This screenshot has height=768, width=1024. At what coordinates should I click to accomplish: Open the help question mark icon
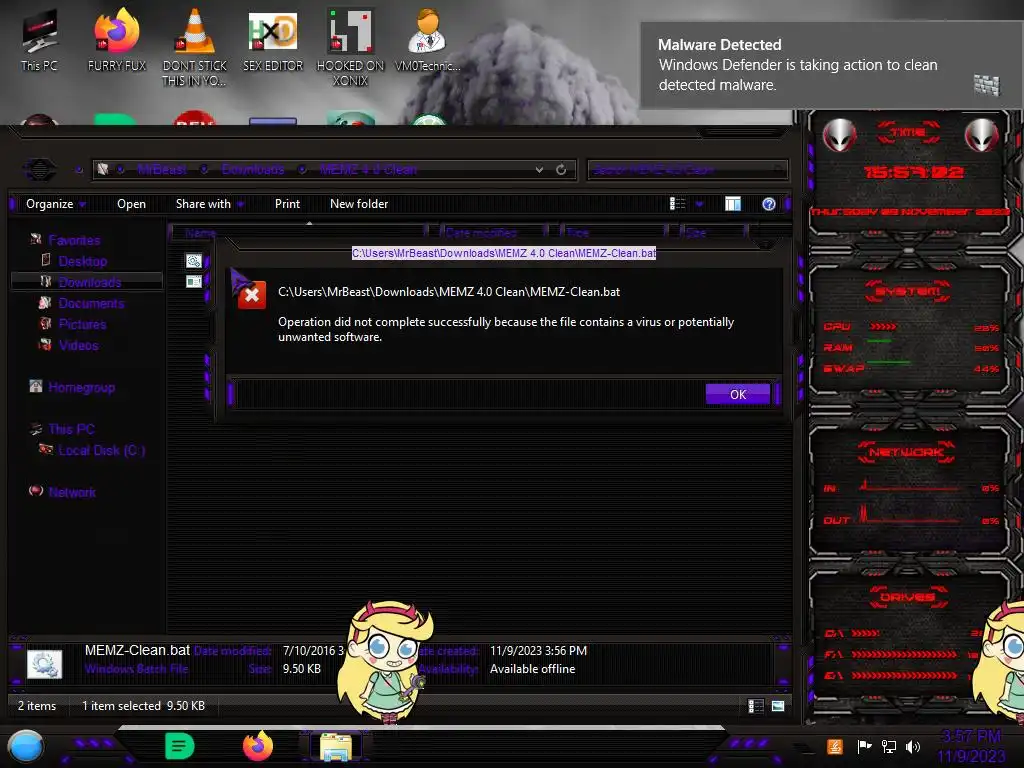(769, 204)
